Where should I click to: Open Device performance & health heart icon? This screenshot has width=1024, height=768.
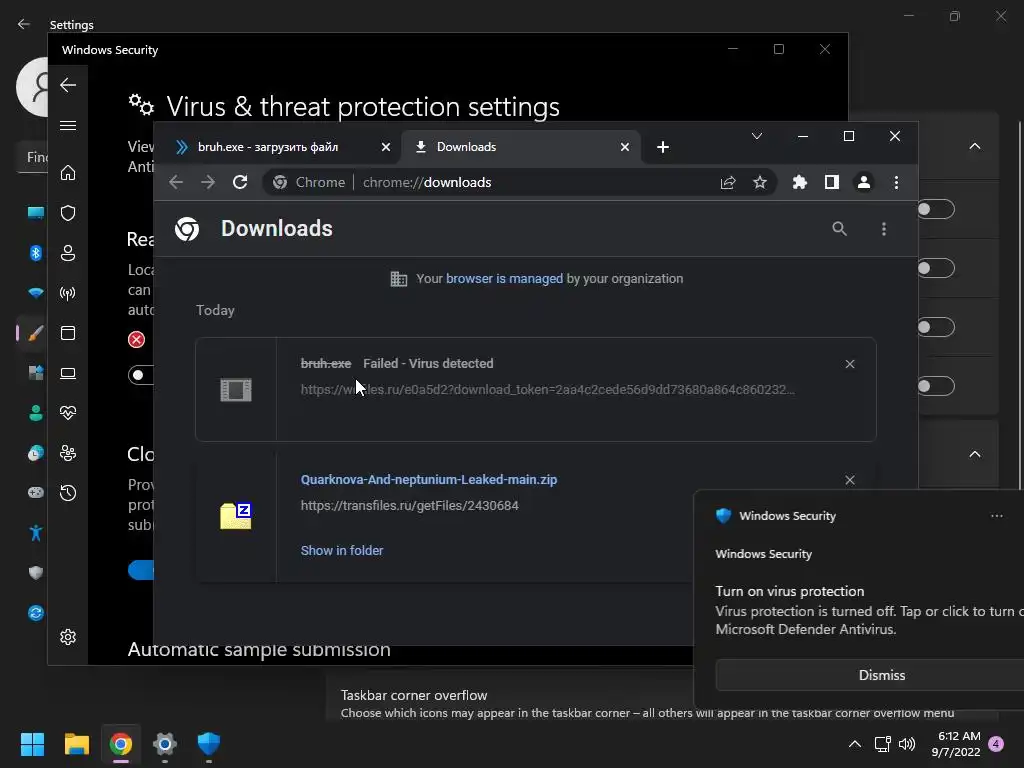[x=68, y=413]
